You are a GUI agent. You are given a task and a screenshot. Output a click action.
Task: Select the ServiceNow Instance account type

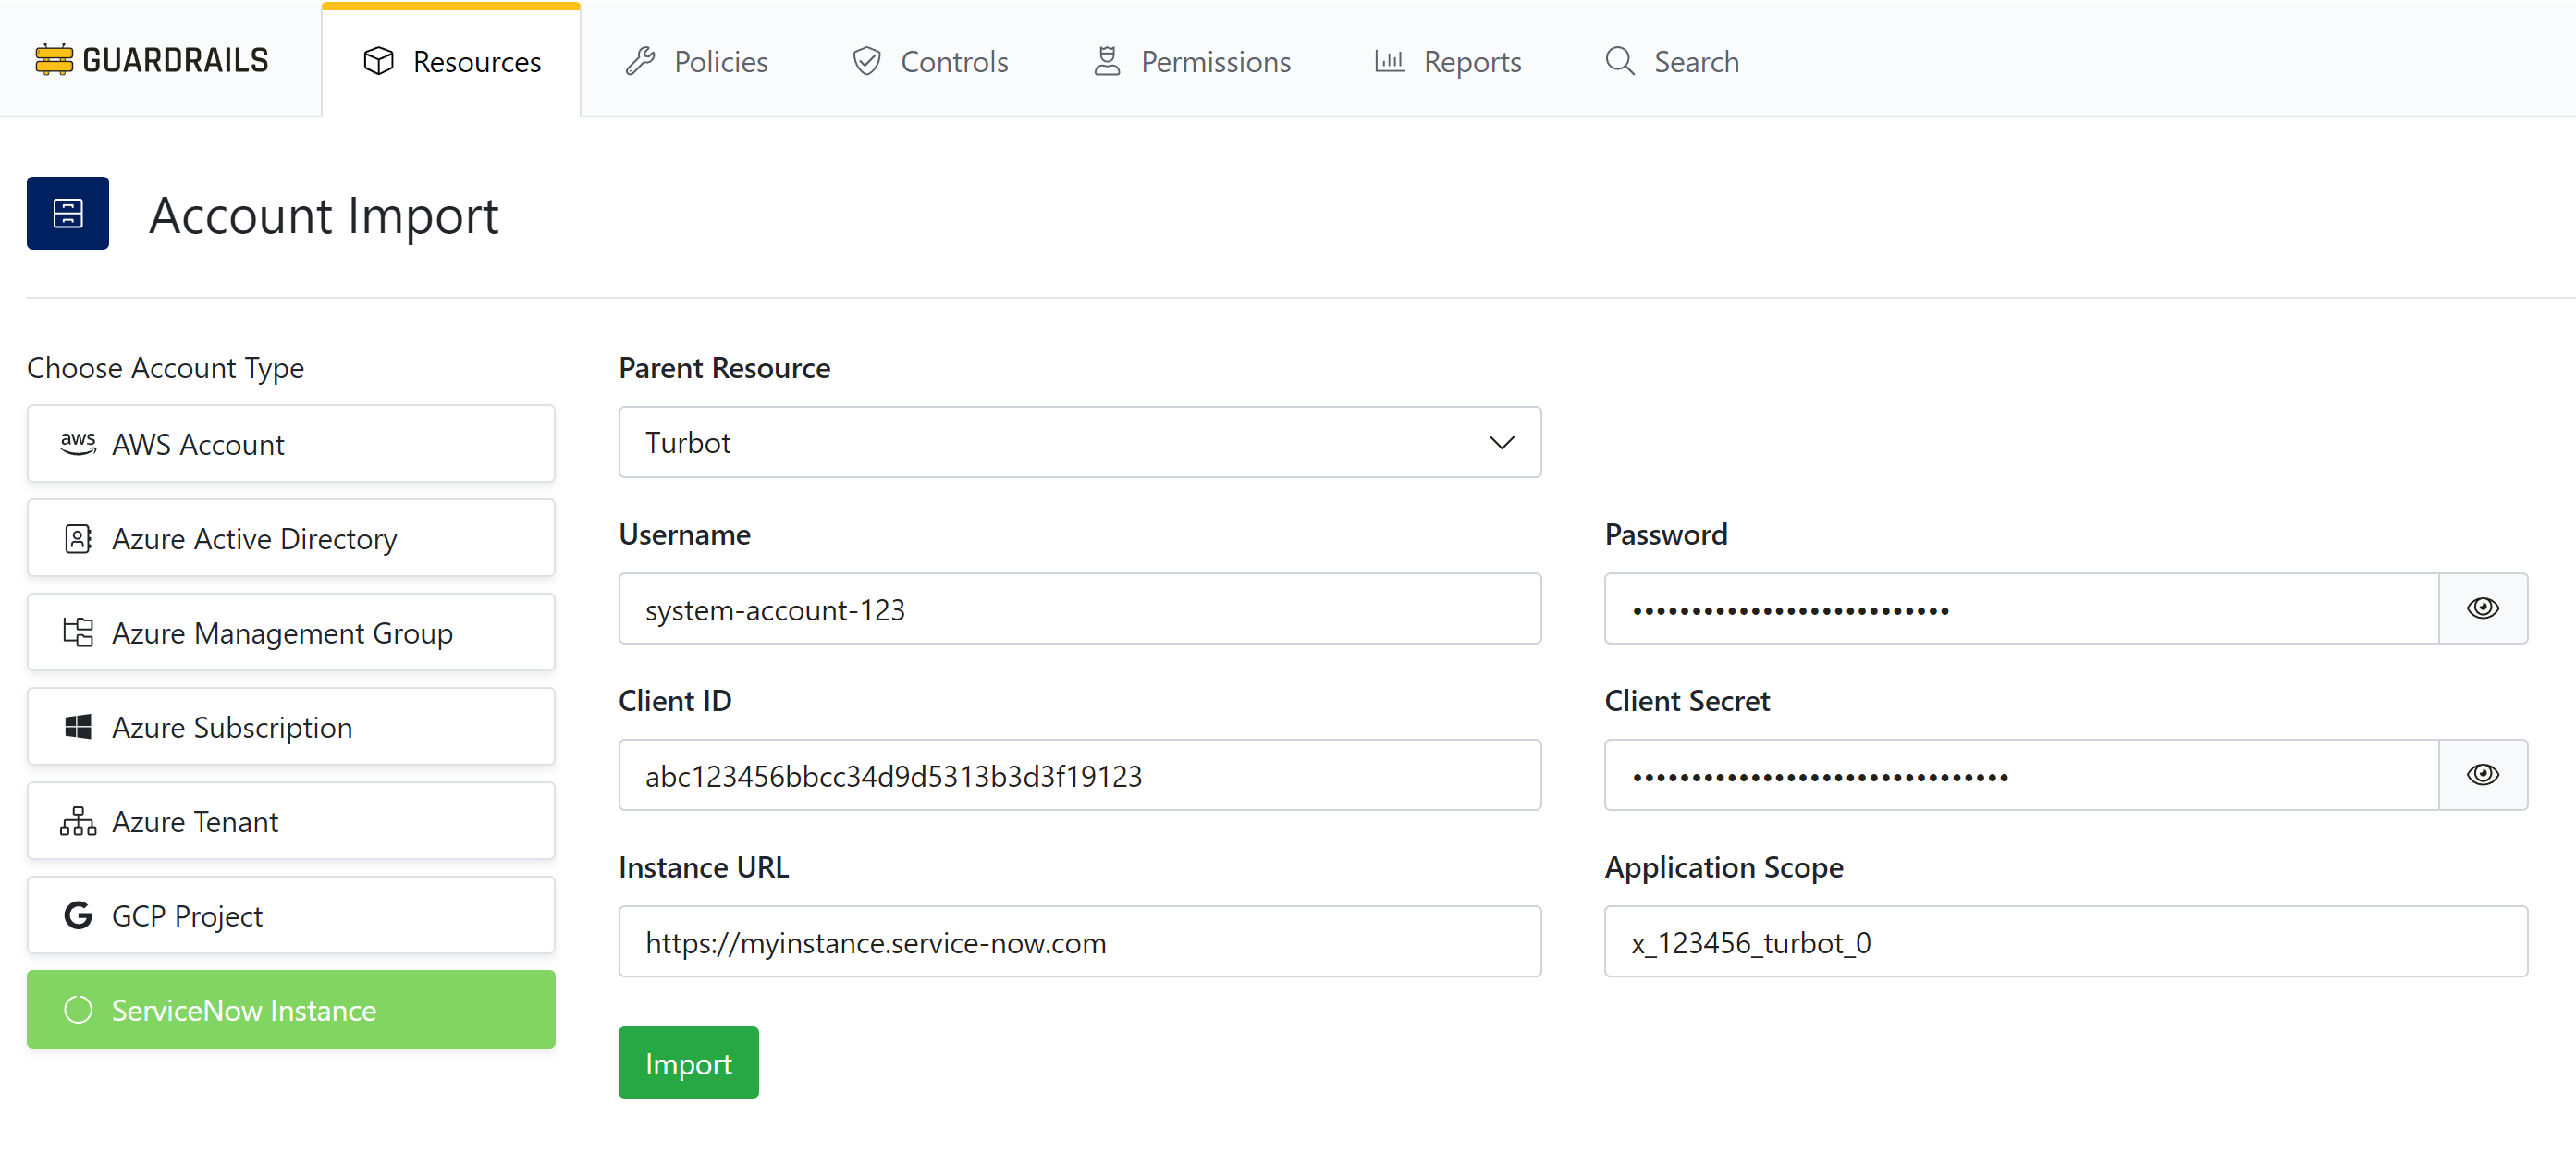(x=290, y=1009)
